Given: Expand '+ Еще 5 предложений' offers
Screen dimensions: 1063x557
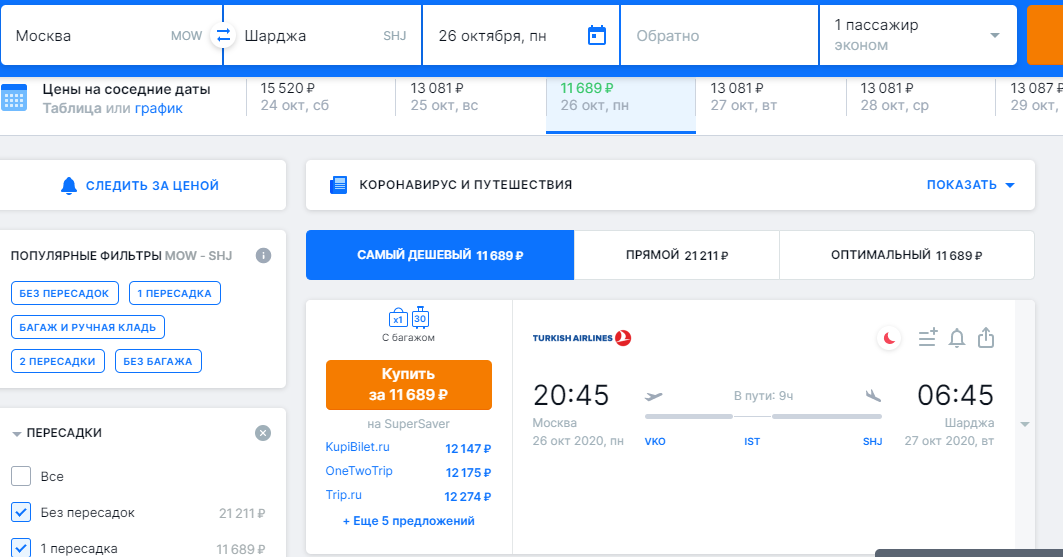Looking at the screenshot, I should pyautogui.click(x=409, y=521).
